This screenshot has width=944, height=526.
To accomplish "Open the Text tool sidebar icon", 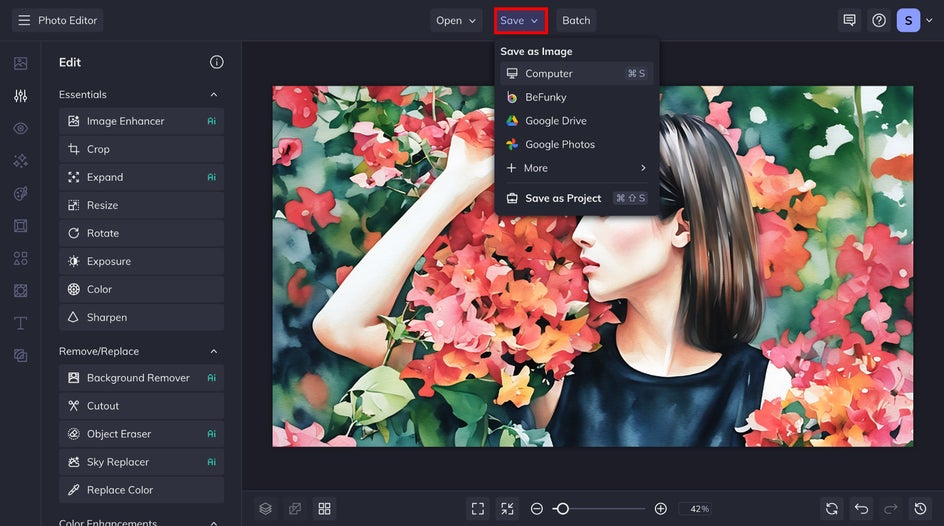I will click(x=20, y=323).
